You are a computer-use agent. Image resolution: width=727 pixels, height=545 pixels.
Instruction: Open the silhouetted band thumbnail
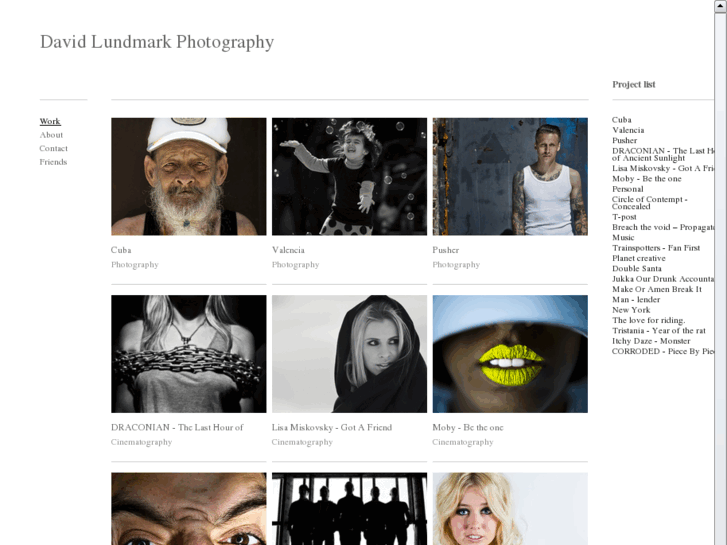[x=349, y=509]
